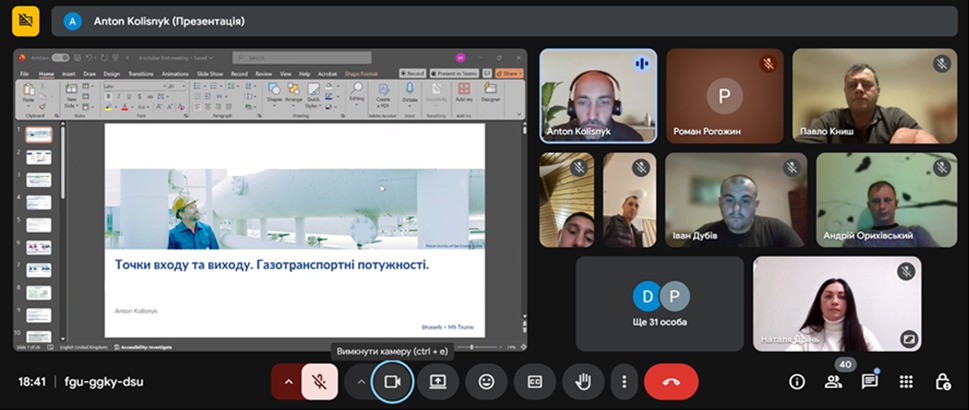Open the three-dot more options menu
The width and height of the screenshot is (969, 410).
(x=624, y=381)
